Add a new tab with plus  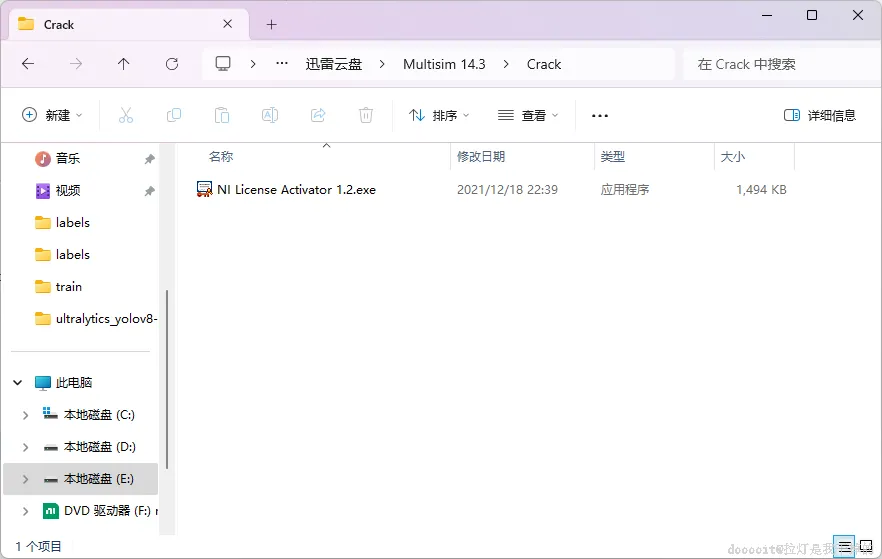(x=272, y=25)
